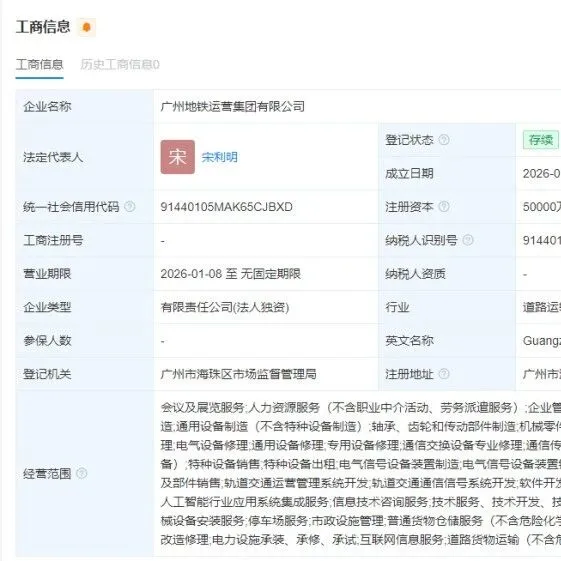Screen dimensions: 561x561
Task: Select company type 有限责任公司(法人独资)
Action: point(225,307)
